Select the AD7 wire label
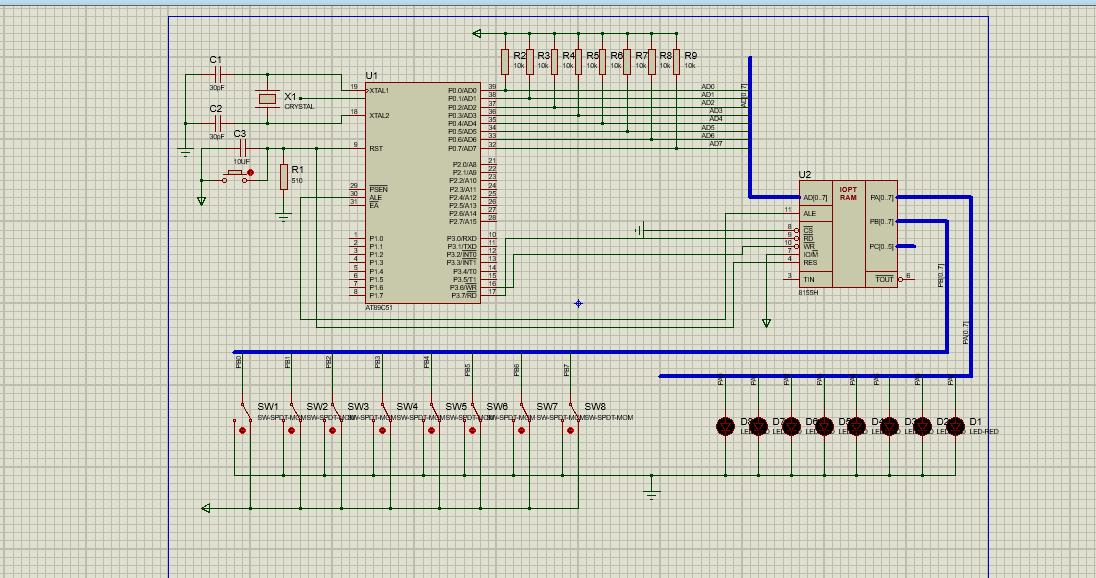 pyautogui.click(x=715, y=144)
